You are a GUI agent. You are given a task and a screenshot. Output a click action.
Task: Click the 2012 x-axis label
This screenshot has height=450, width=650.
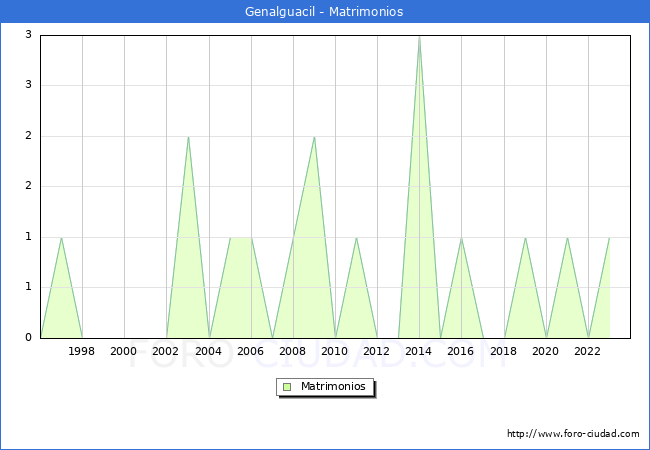click(x=377, y=351)
